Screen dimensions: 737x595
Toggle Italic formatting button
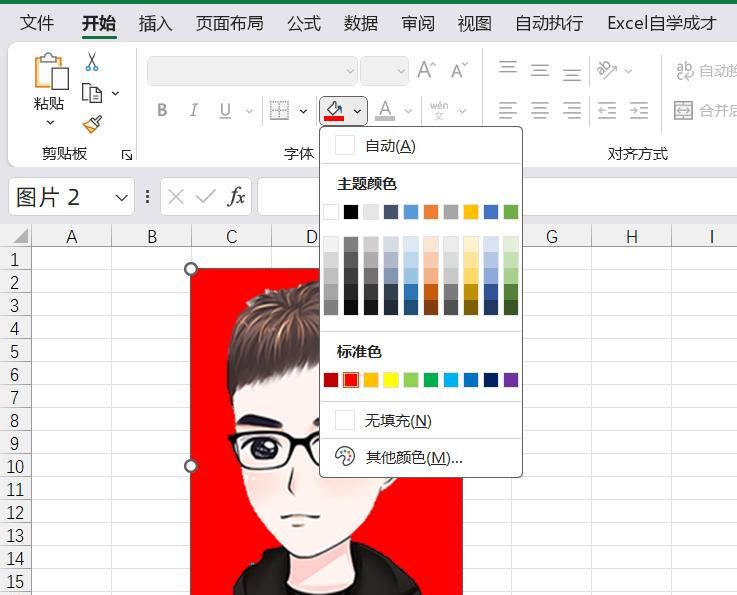[193, 111]
